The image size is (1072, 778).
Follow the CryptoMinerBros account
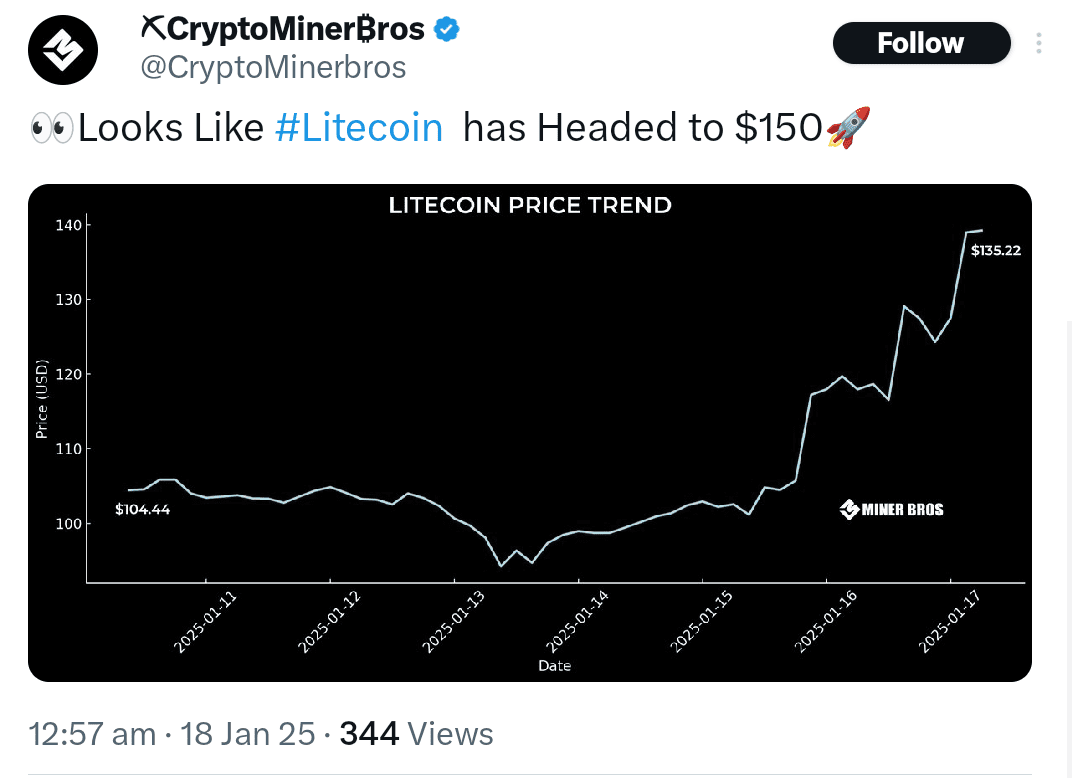[x=921, y=43]
